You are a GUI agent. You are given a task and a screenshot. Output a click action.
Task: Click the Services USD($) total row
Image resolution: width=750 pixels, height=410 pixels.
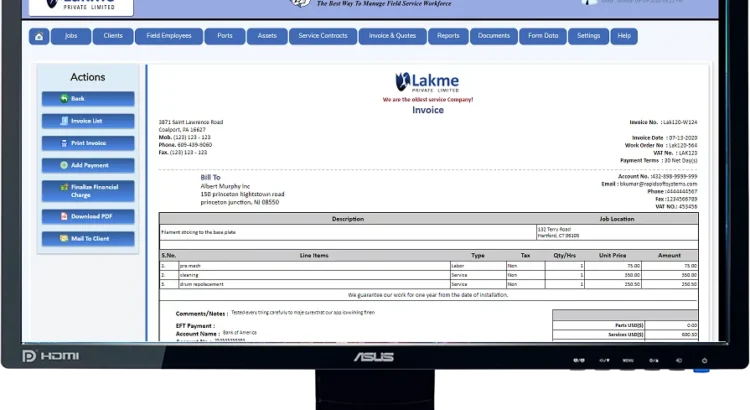click(x=625, y=335)
